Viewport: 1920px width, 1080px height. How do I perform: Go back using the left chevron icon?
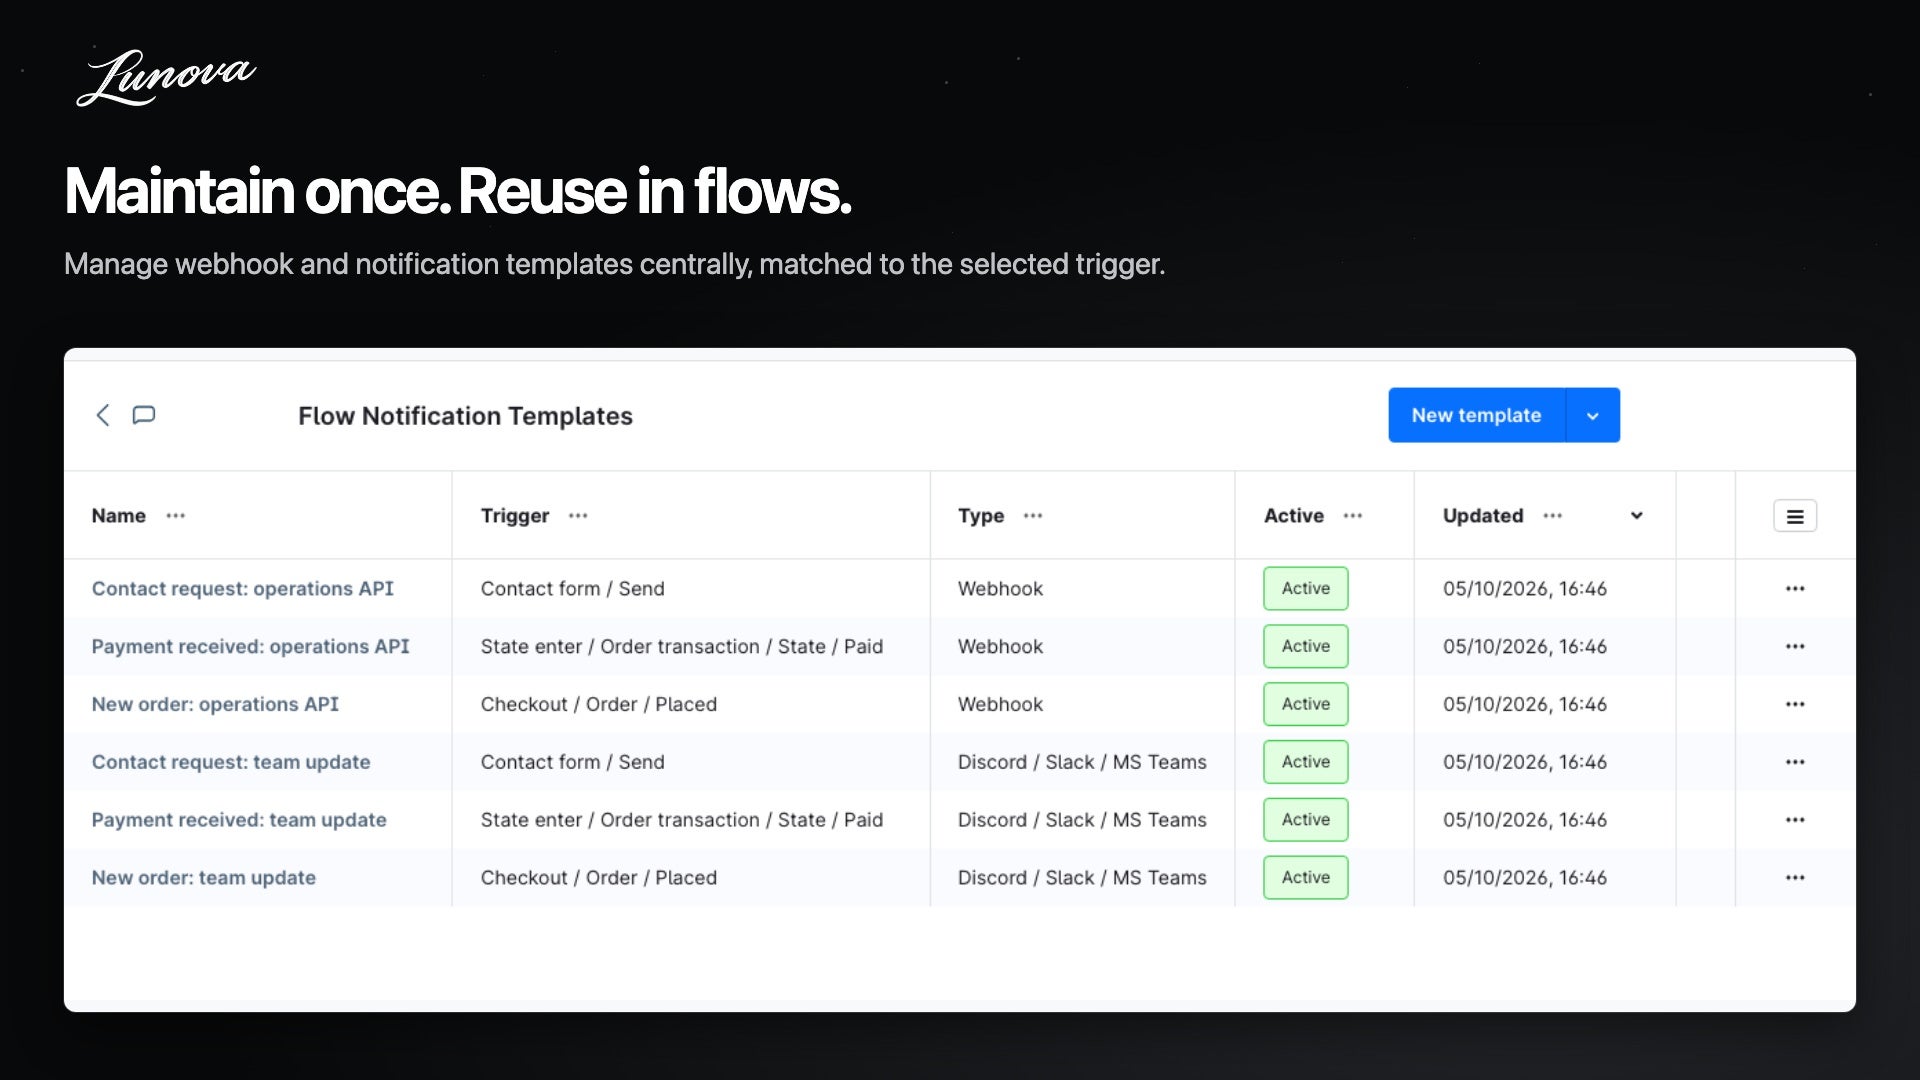[102, 415]
